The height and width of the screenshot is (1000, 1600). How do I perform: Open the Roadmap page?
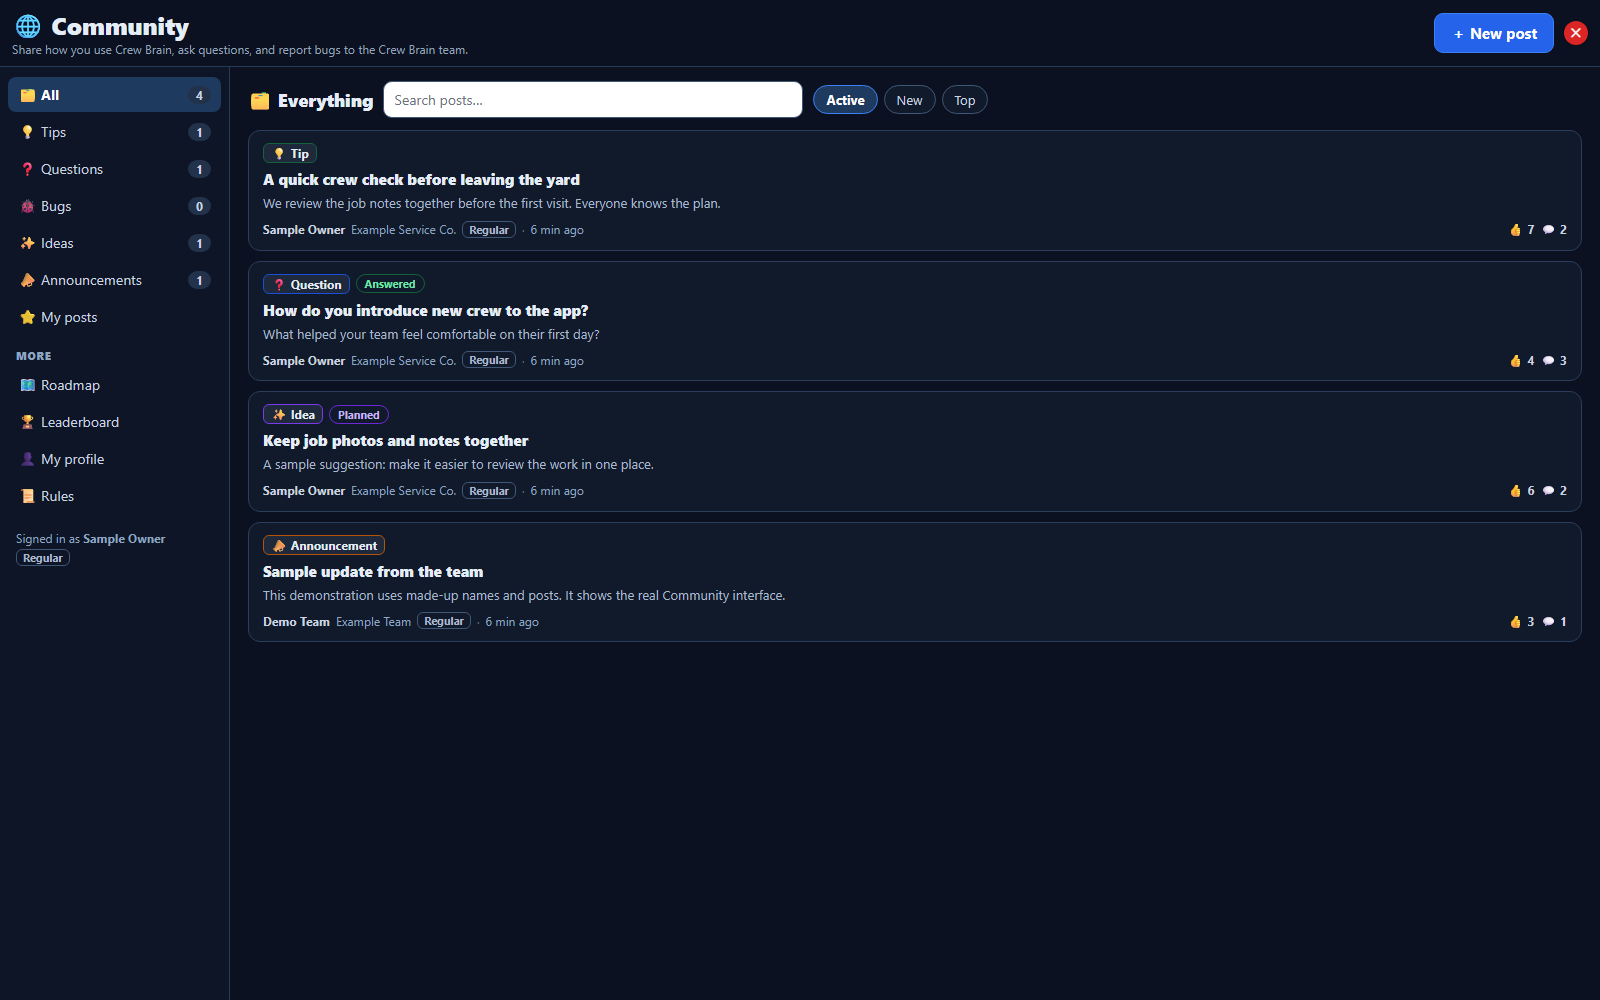tap(114, 385)
